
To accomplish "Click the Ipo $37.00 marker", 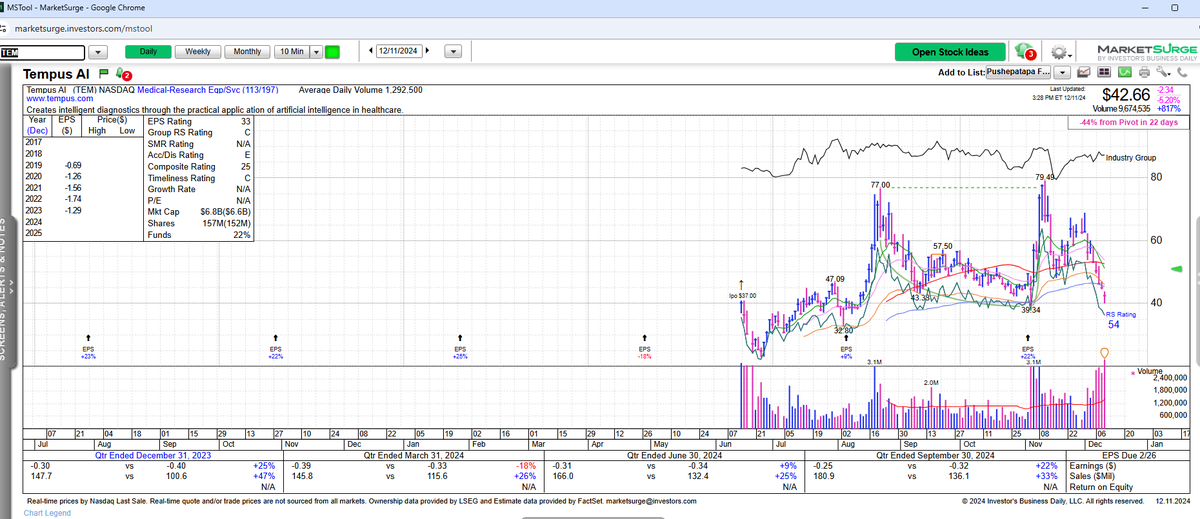I will click(743, 296).
